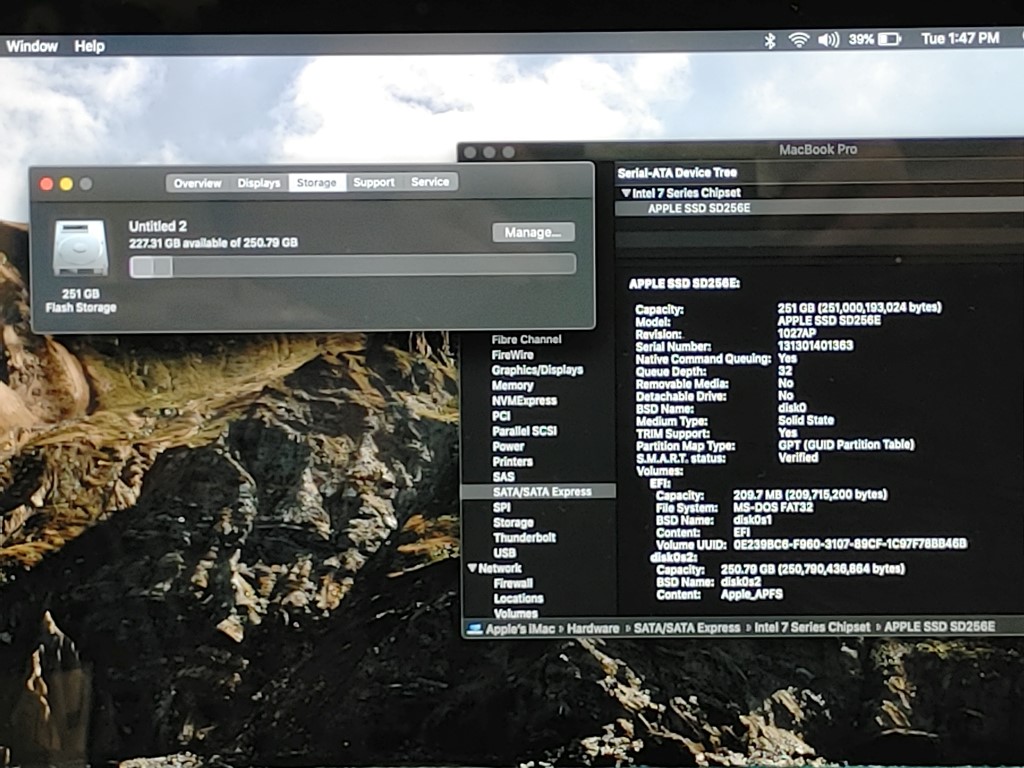The width and height of the screenshot is (1024, 768).
Task: Select FireWire in the sidebar
Action: (513, 355)
